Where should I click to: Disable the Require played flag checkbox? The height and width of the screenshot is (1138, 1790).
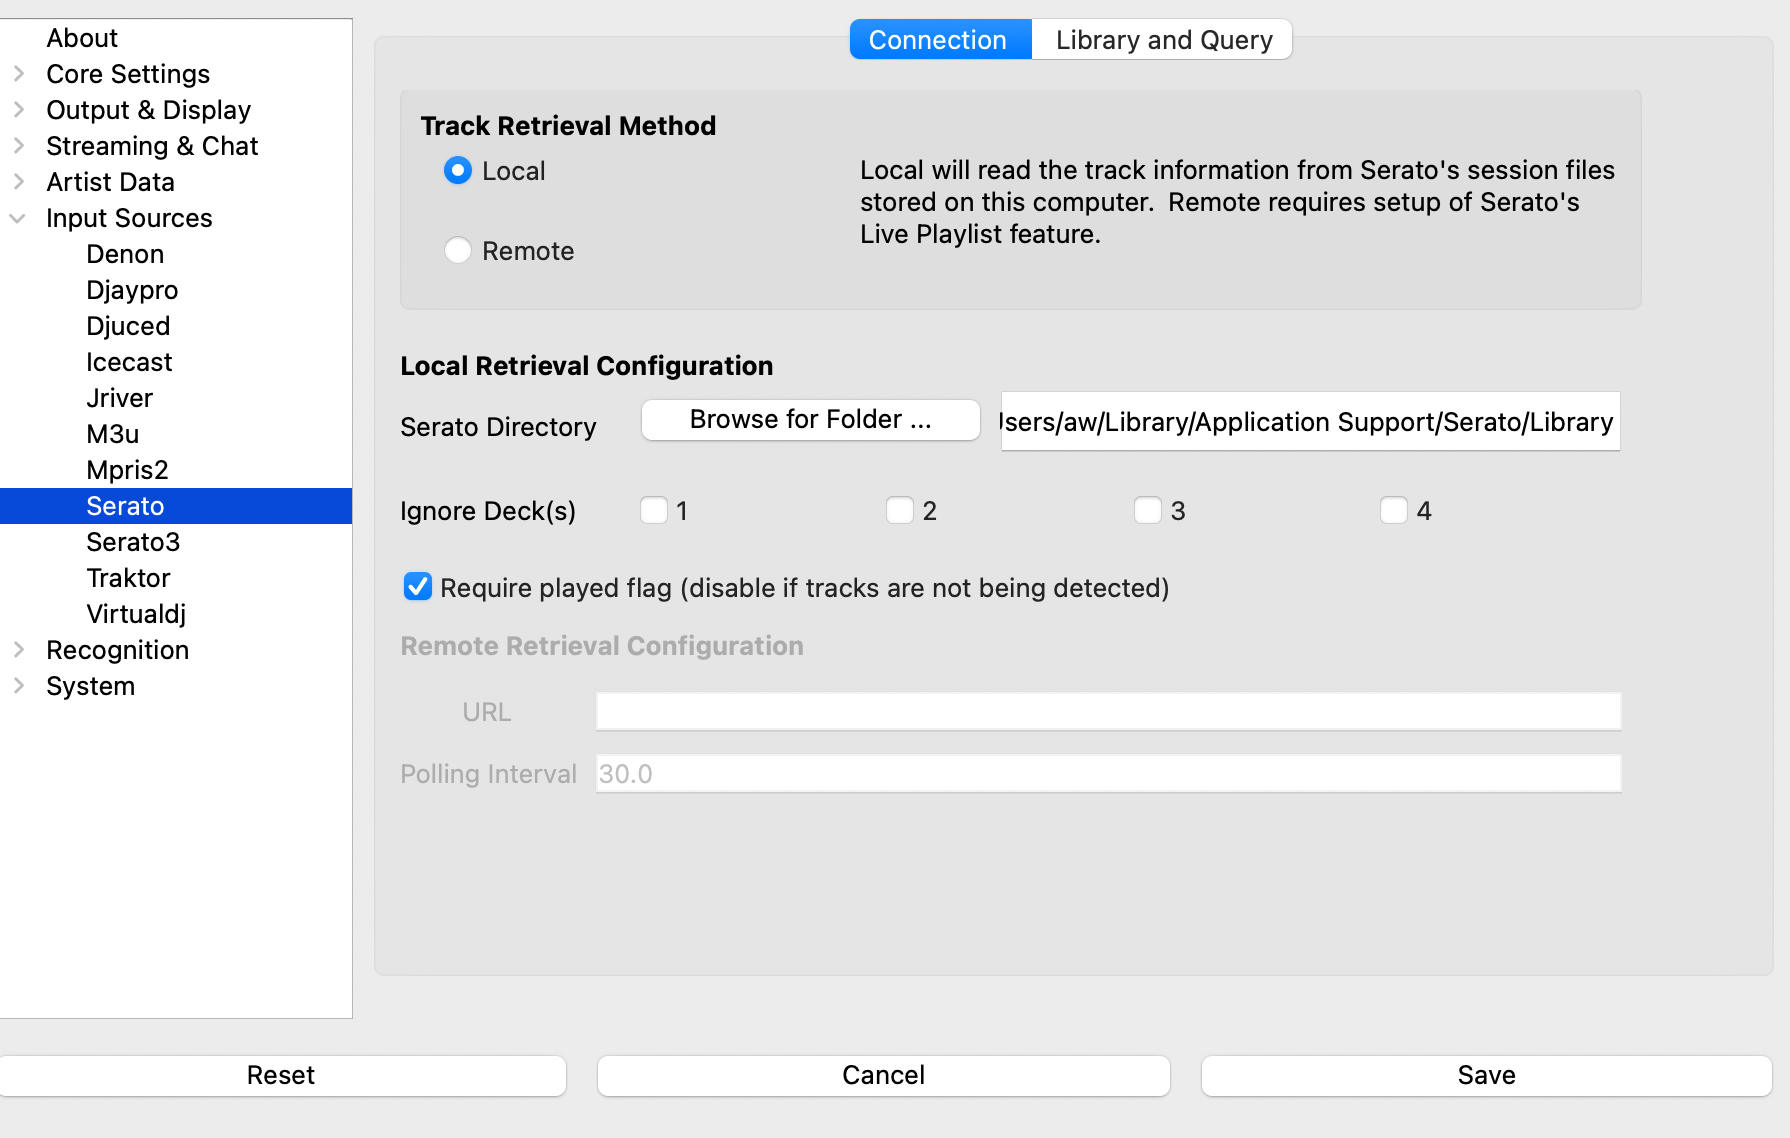coord(418,587)
